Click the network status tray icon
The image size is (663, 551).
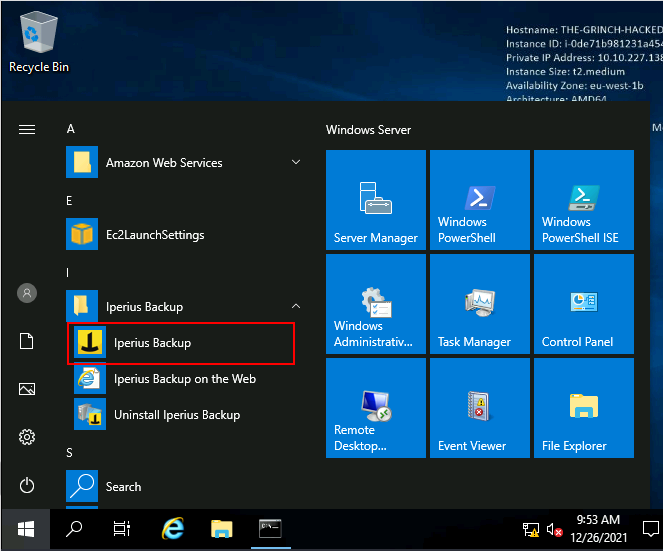tap(531, 529)
